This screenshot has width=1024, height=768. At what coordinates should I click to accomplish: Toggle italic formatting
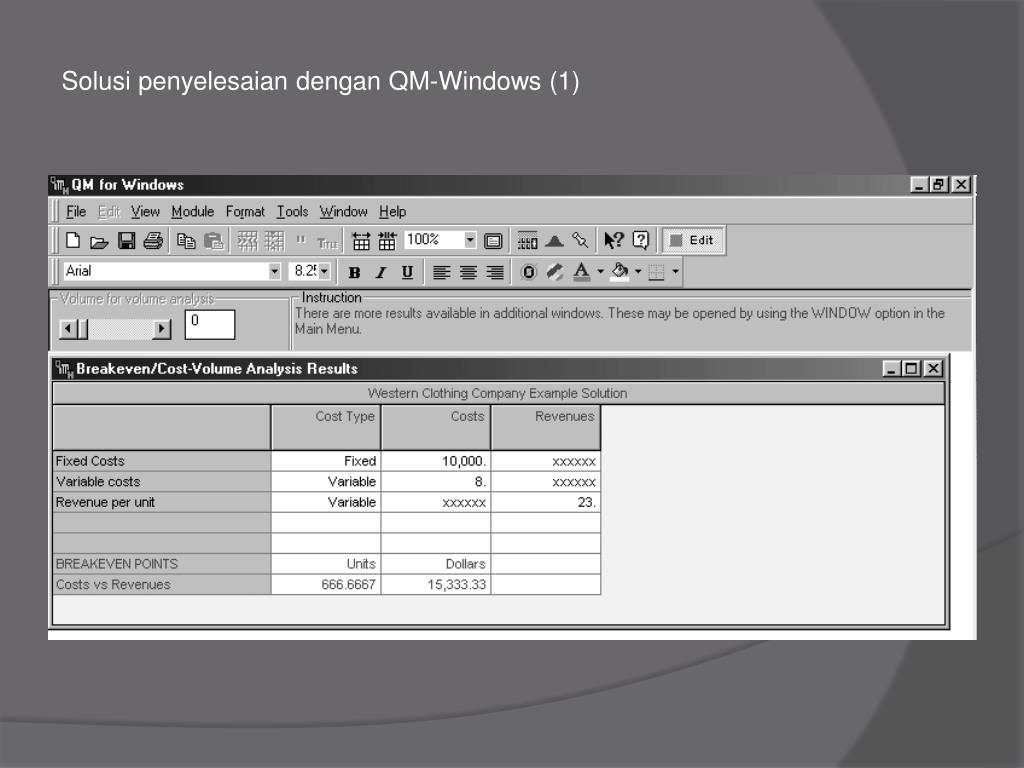click(x=381, y=273)
